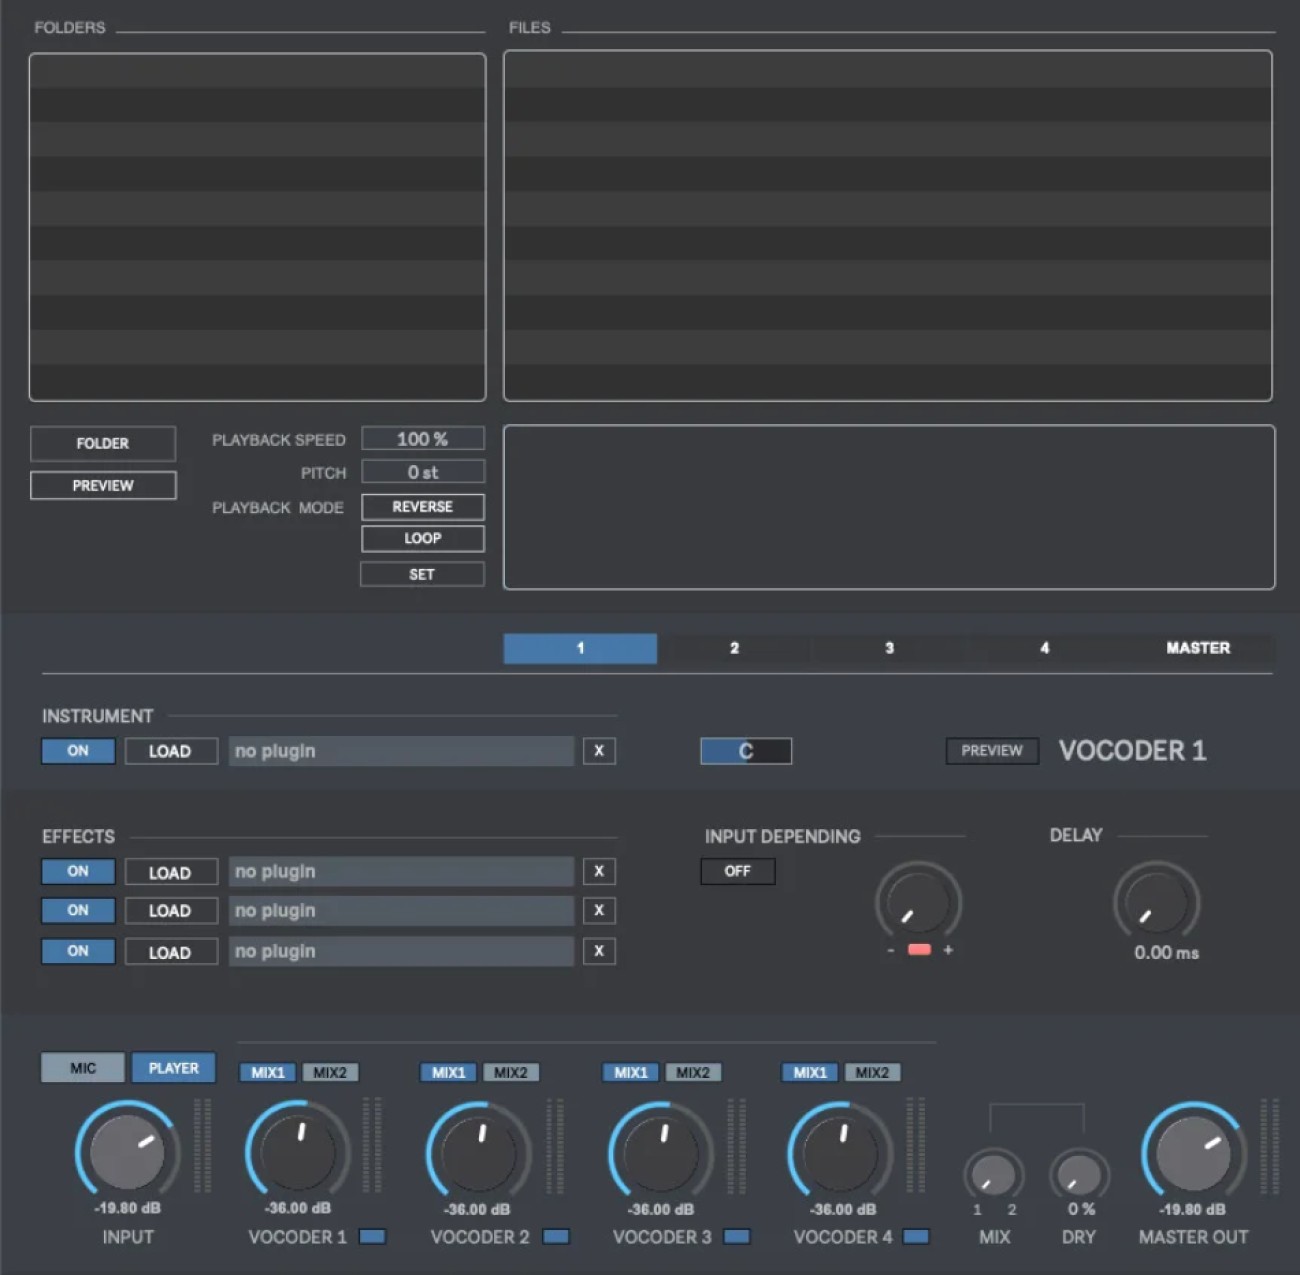Select MIX2 routing for VOCODER 1

331,1071
